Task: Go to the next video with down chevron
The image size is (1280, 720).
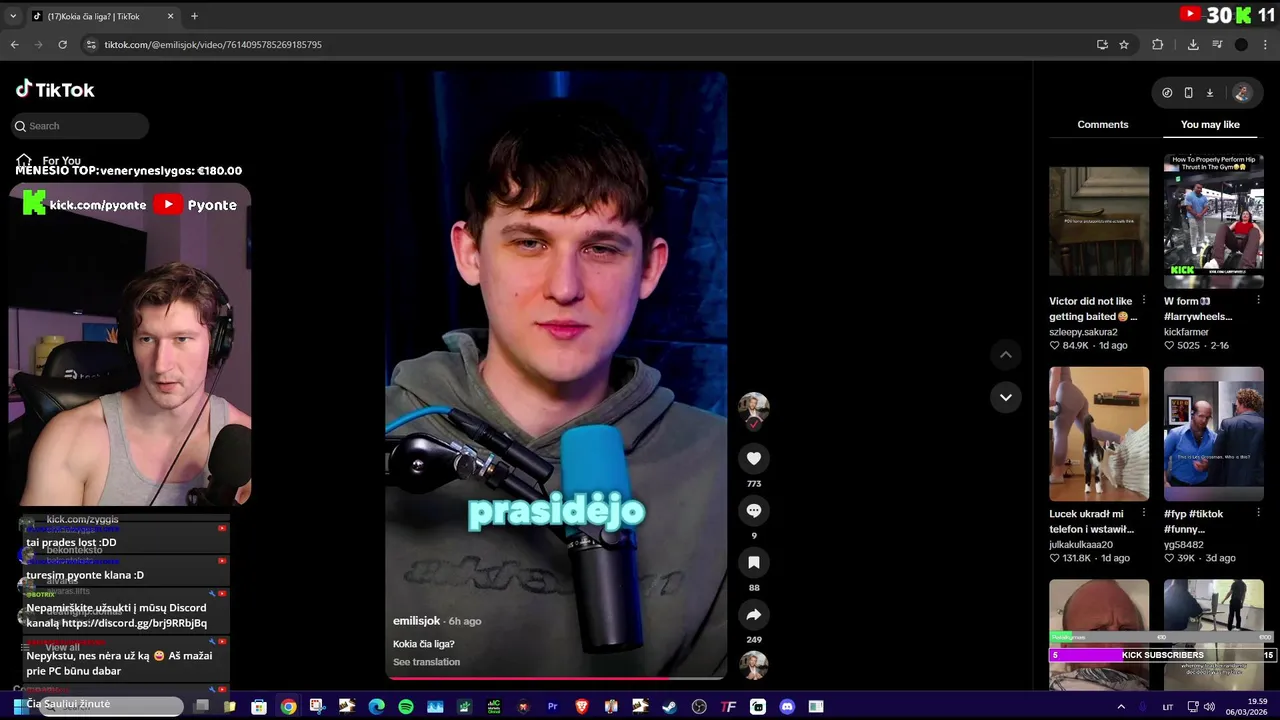Action: 1006,397
